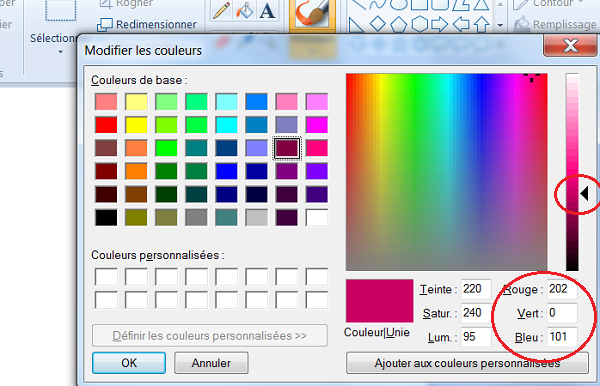Choose the diamond shape
The width and height of the screenshot is (600, 386).
tap(378, 24)
